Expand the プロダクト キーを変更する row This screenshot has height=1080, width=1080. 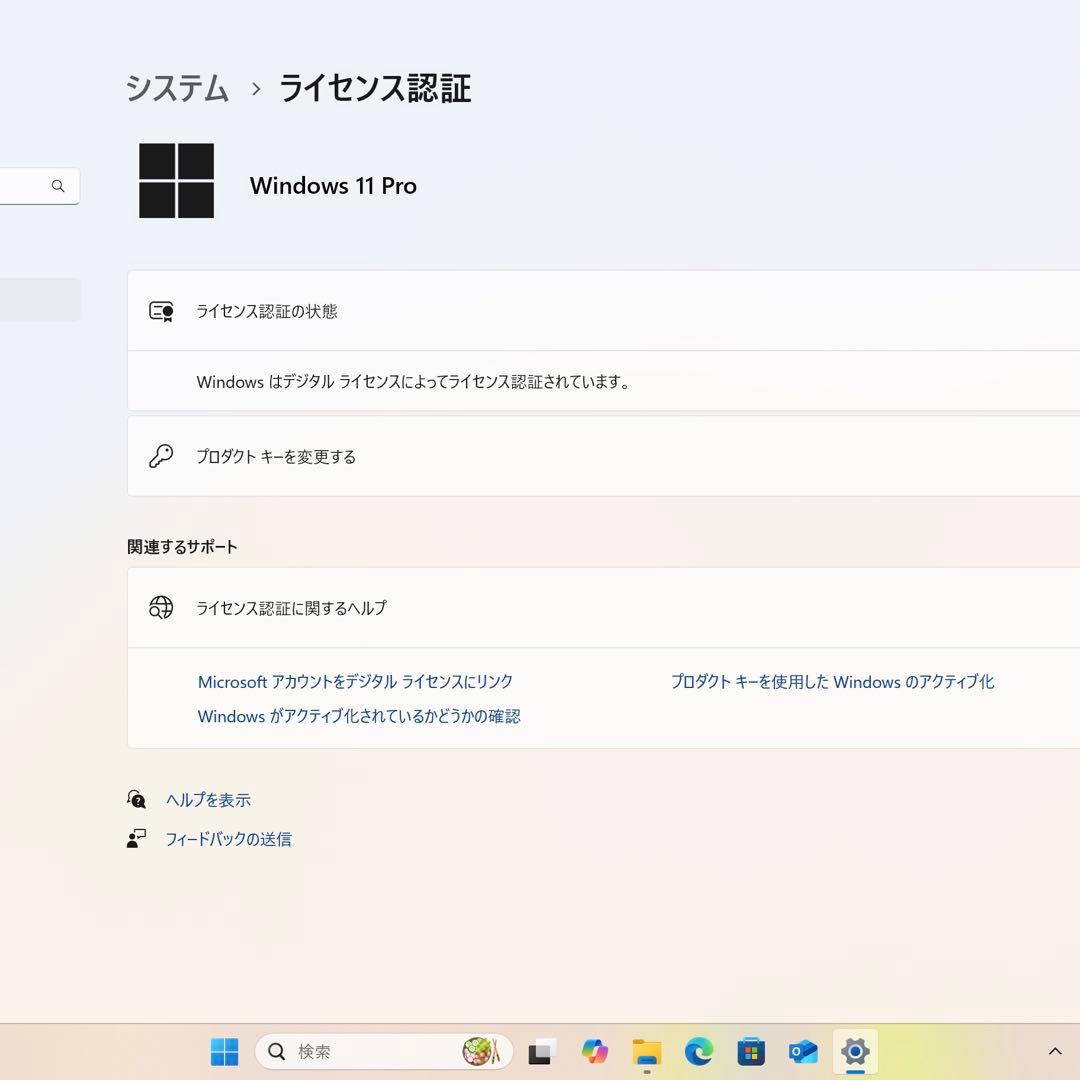pyautogui.click(x=600, y=456)
